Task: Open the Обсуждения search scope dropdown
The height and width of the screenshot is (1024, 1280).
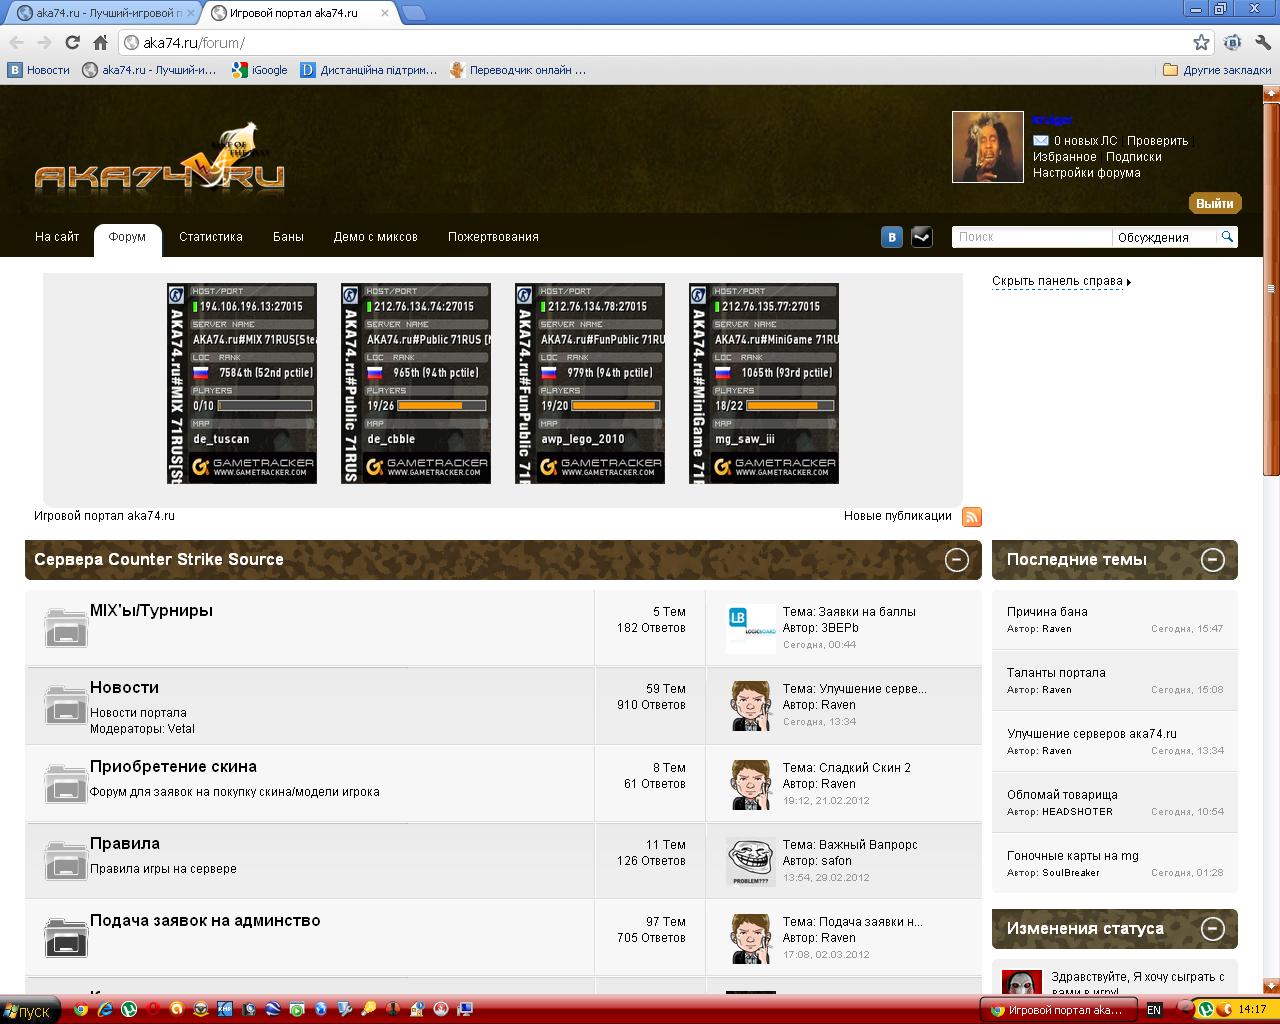Action: tap(1164, 237)
